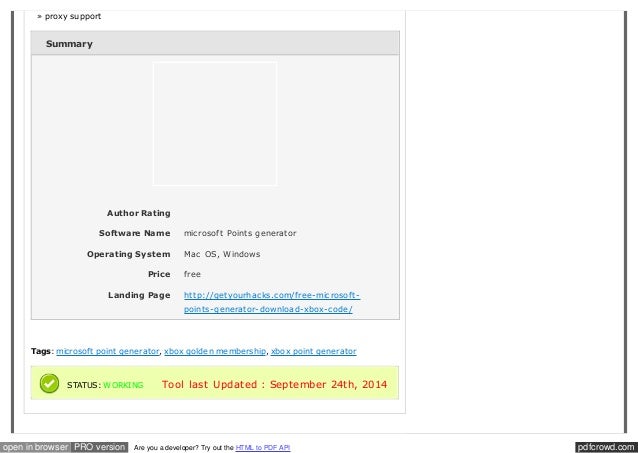Screen dimensions: 638x453
Task: Click the HTML to PDF API link
Action: (263, 447)
